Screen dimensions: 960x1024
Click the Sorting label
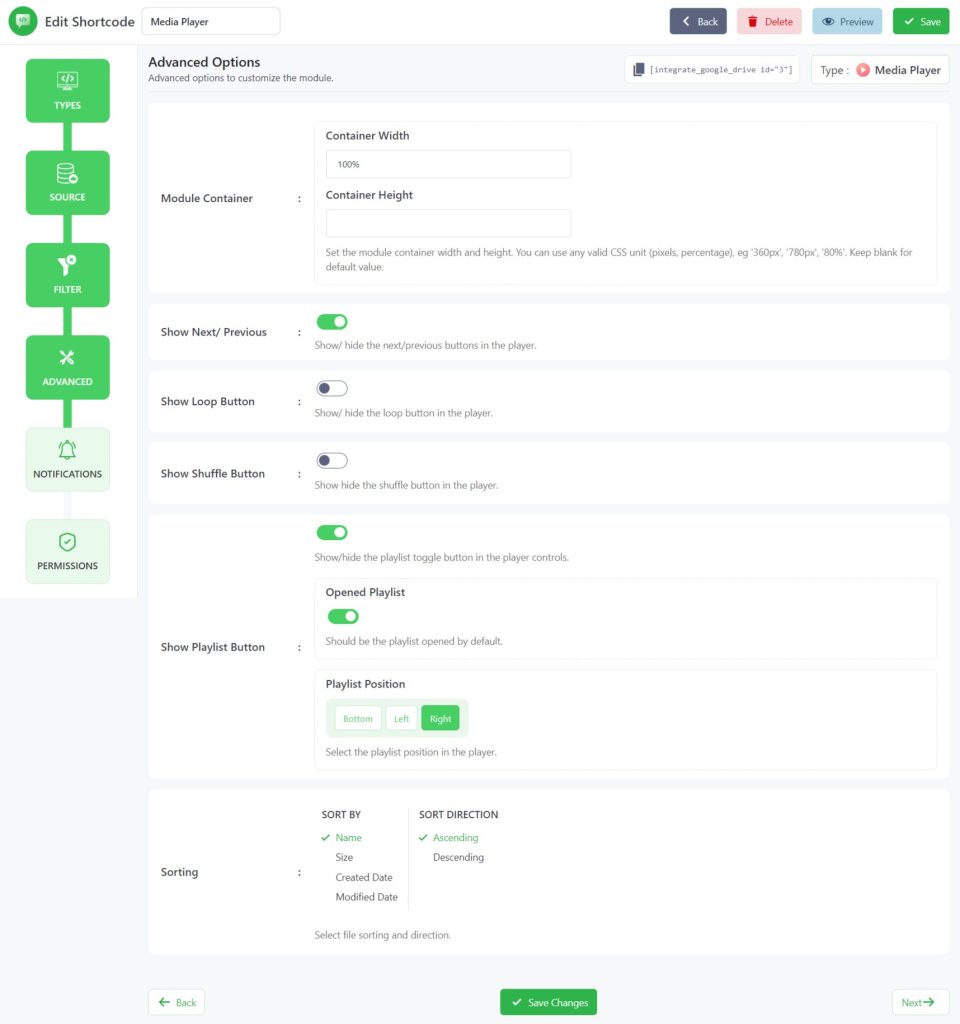point(180,872)
